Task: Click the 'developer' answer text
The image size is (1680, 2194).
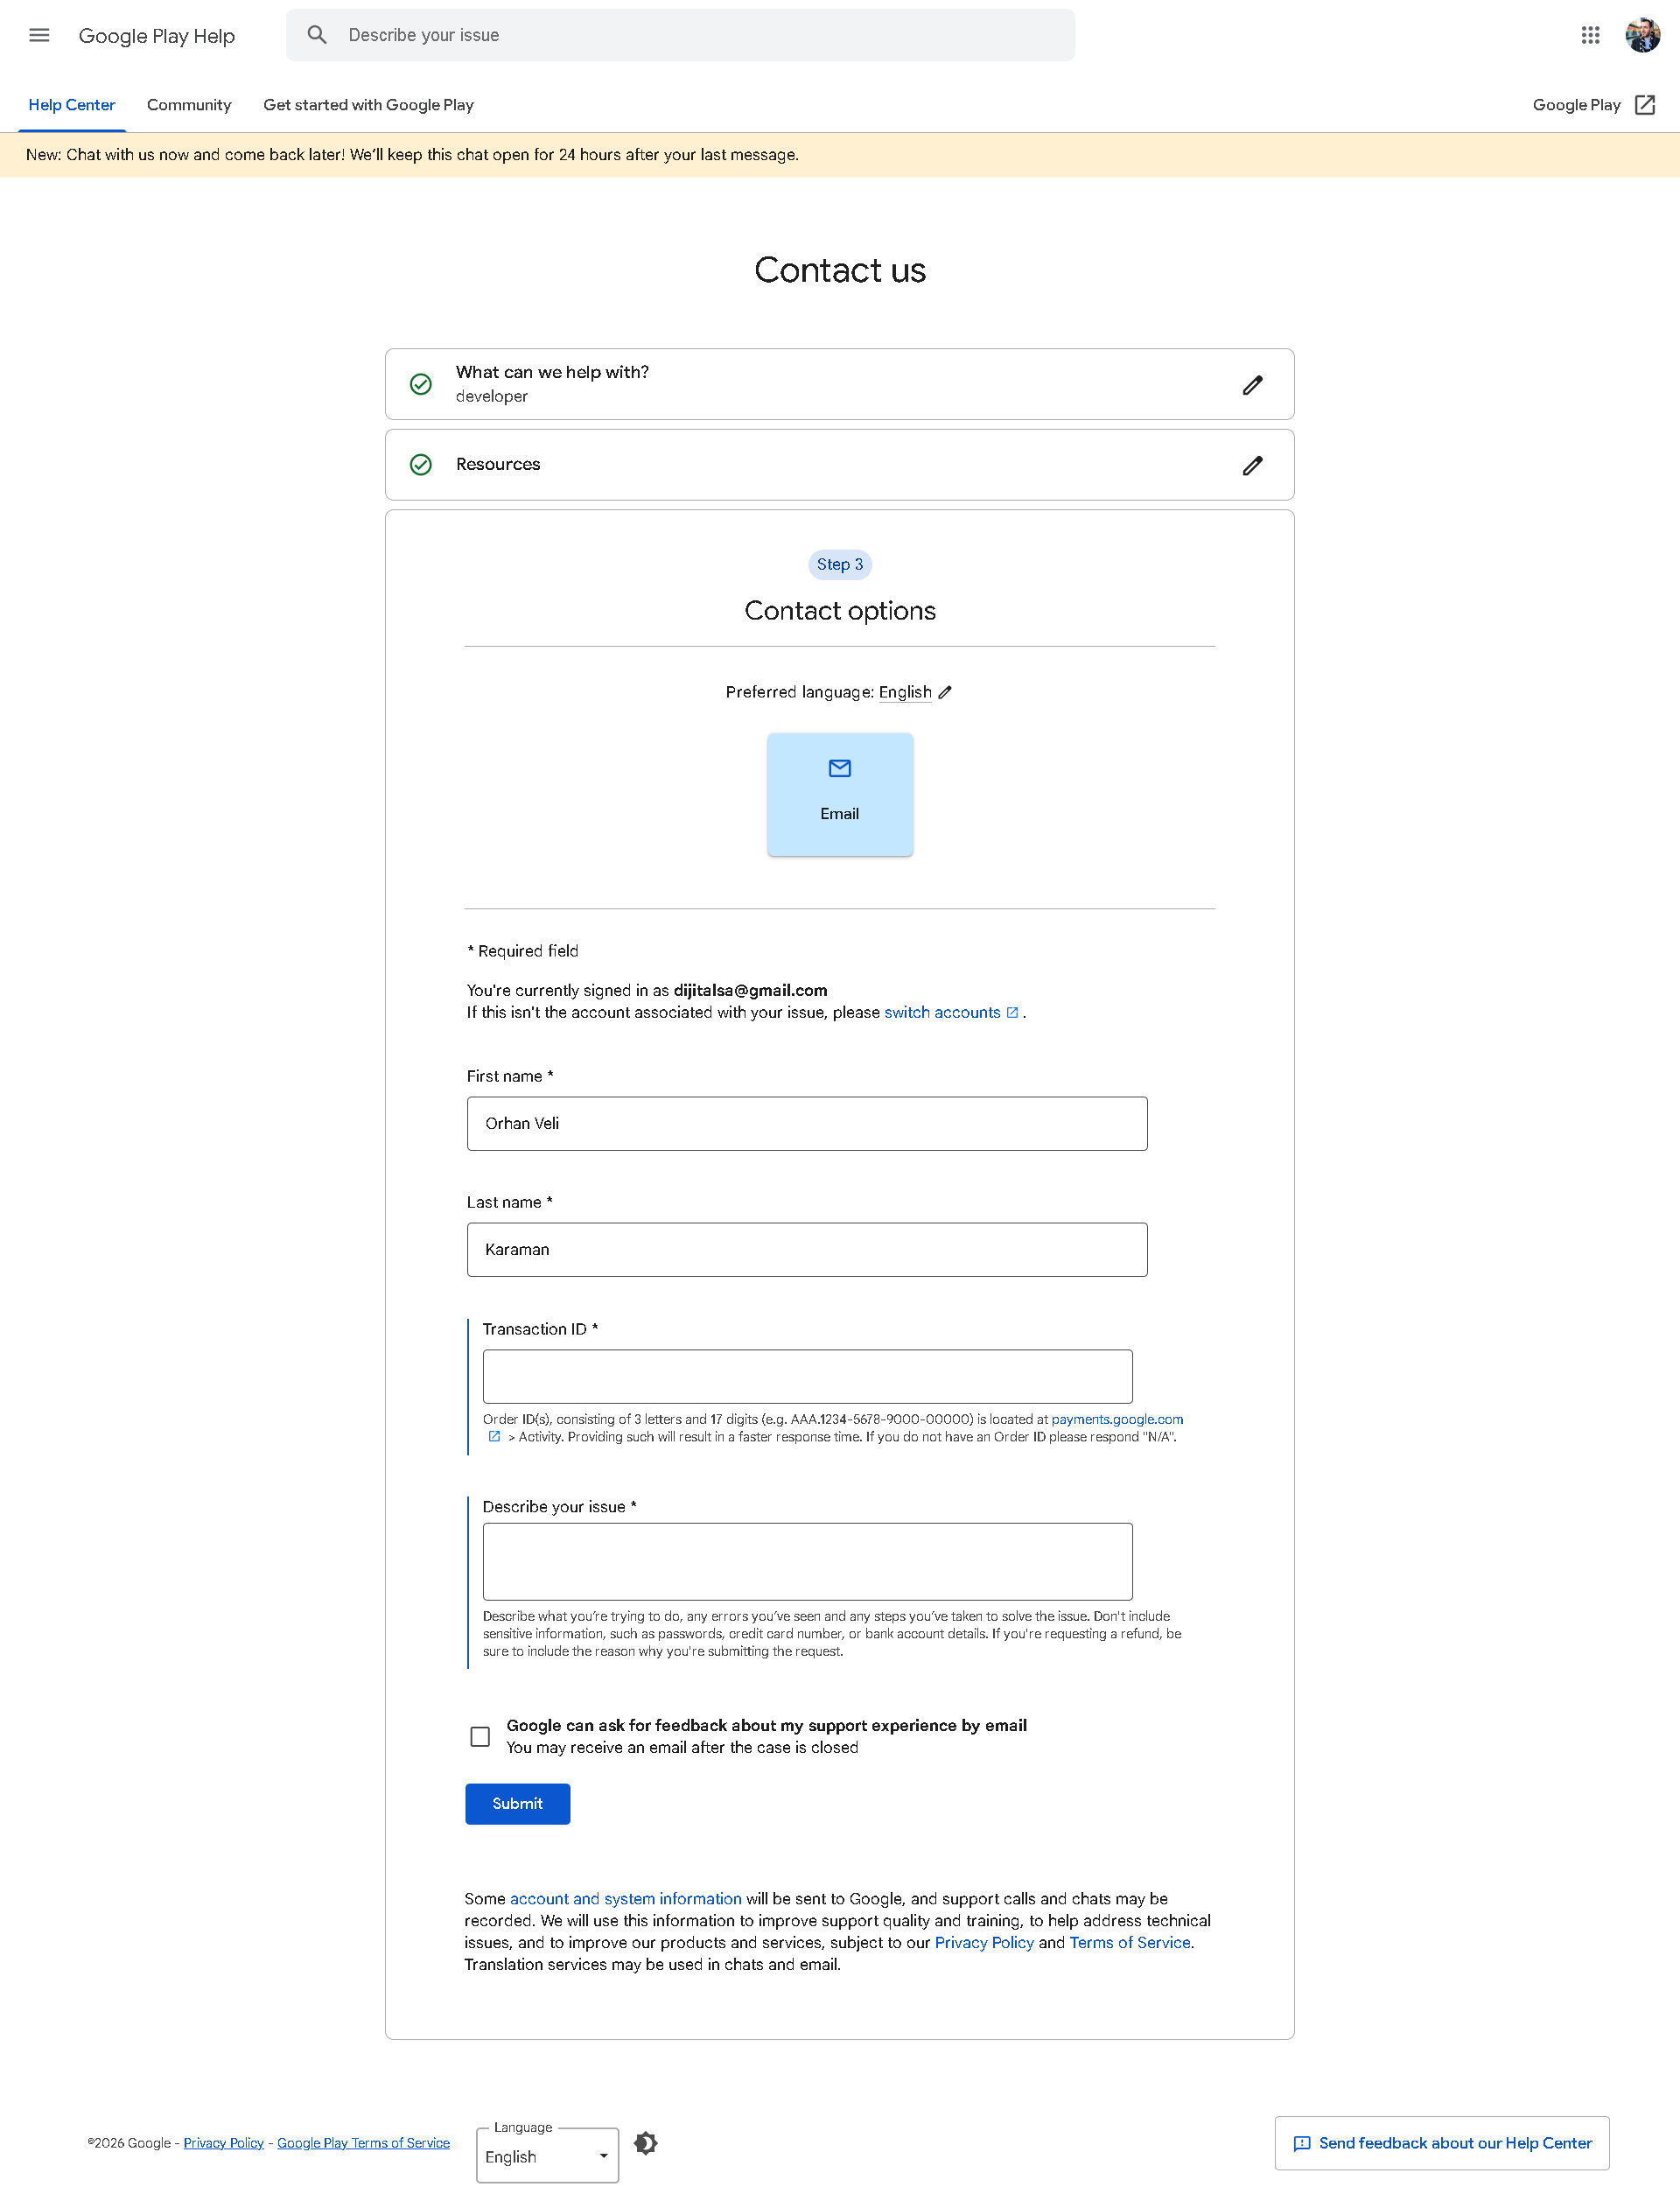Action: (492, 396)
